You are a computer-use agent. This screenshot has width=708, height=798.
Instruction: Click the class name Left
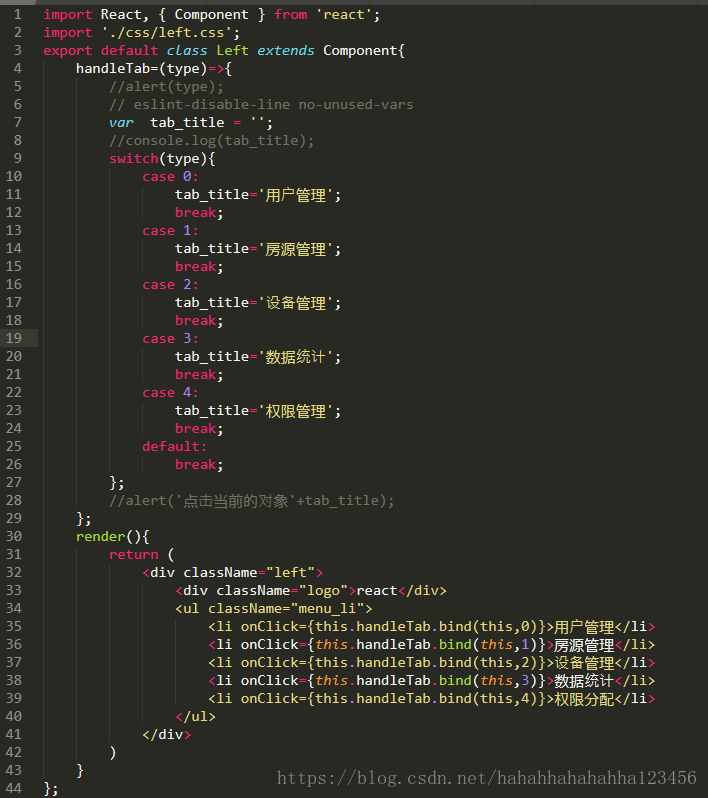pyautogui.click(x=232, y=50)
